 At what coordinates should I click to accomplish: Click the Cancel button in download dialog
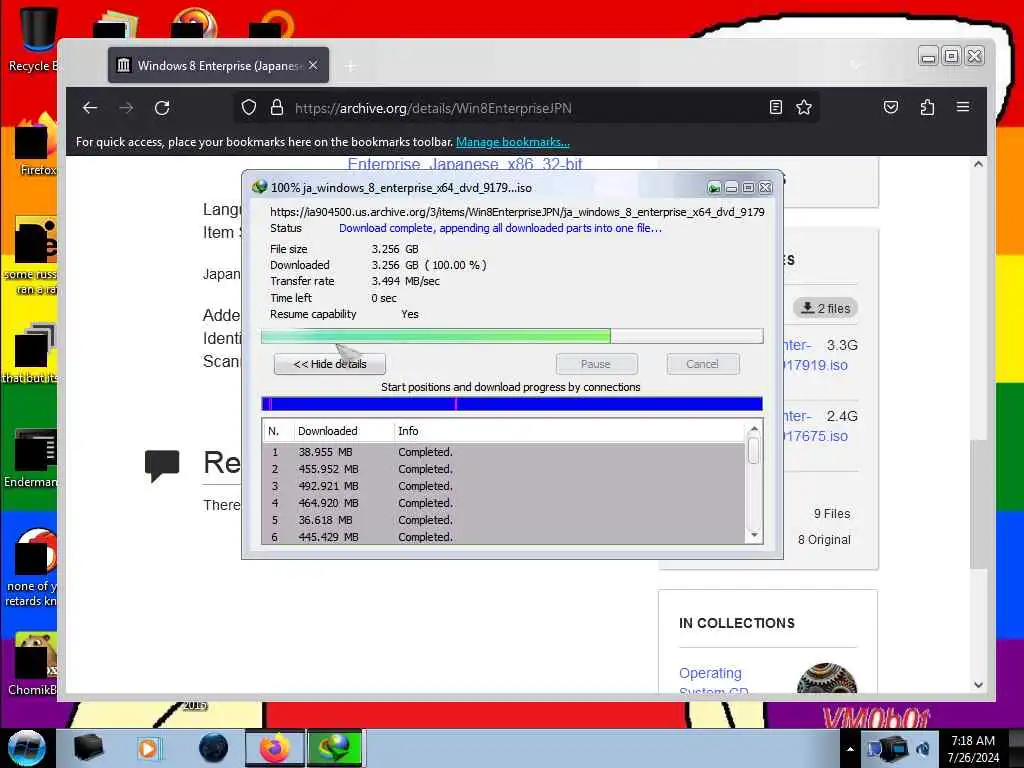tap(703, 364)
